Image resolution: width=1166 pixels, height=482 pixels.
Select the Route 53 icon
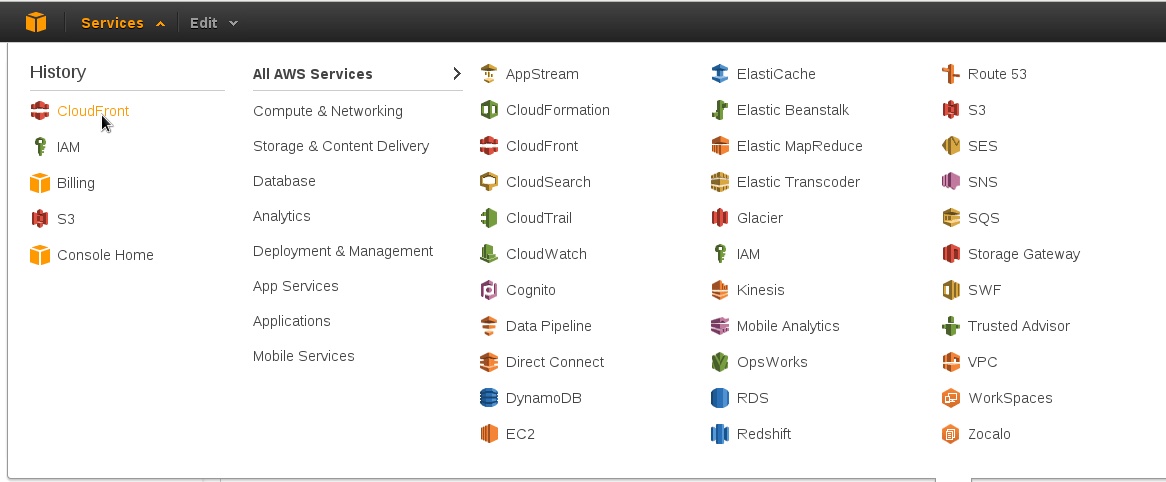click(950, 74)
